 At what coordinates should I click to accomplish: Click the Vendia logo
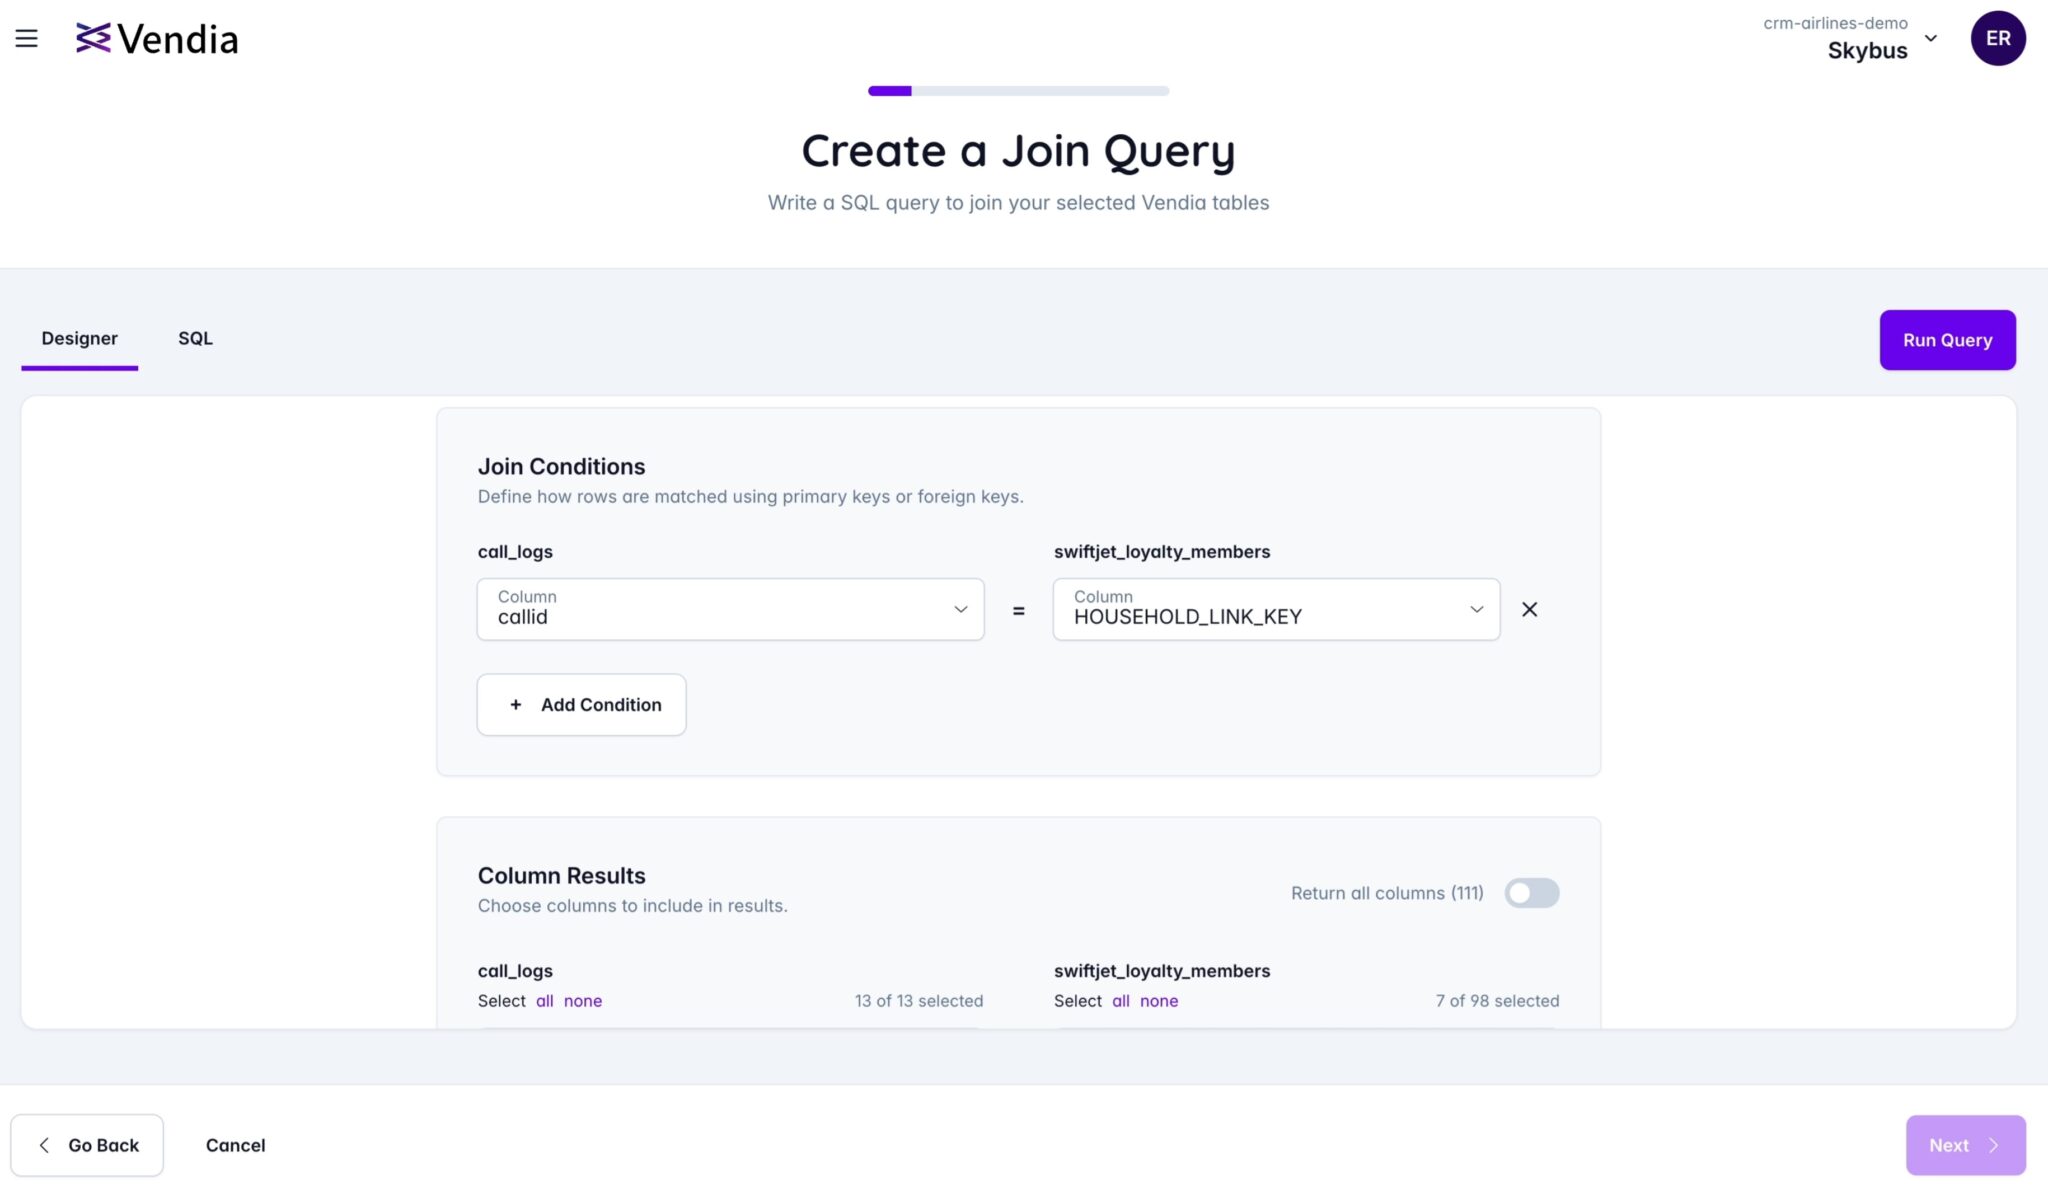pyautogui.click(x=157, y=38)
